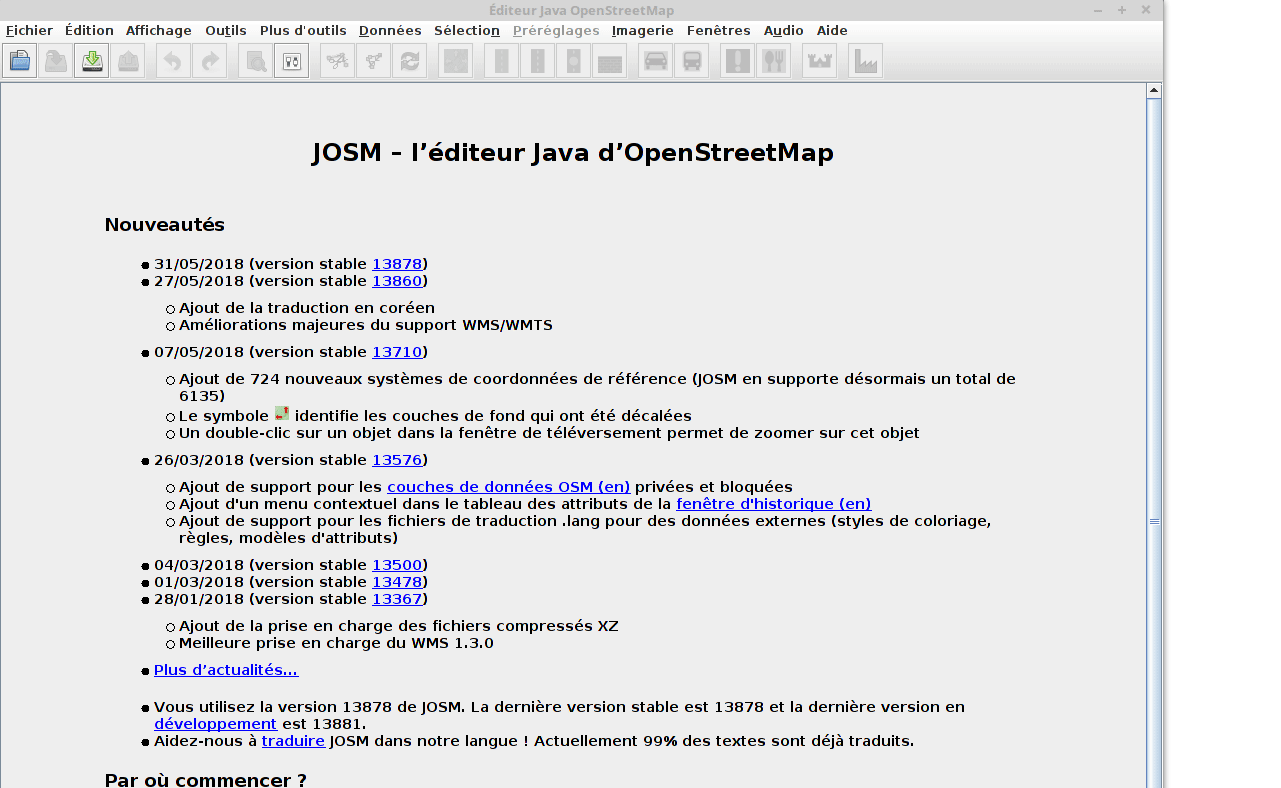Image resolution: width=1281 pixels, height=788 pixels.
Task: Click the crossroads preset icon
Action: pos(455,61)
